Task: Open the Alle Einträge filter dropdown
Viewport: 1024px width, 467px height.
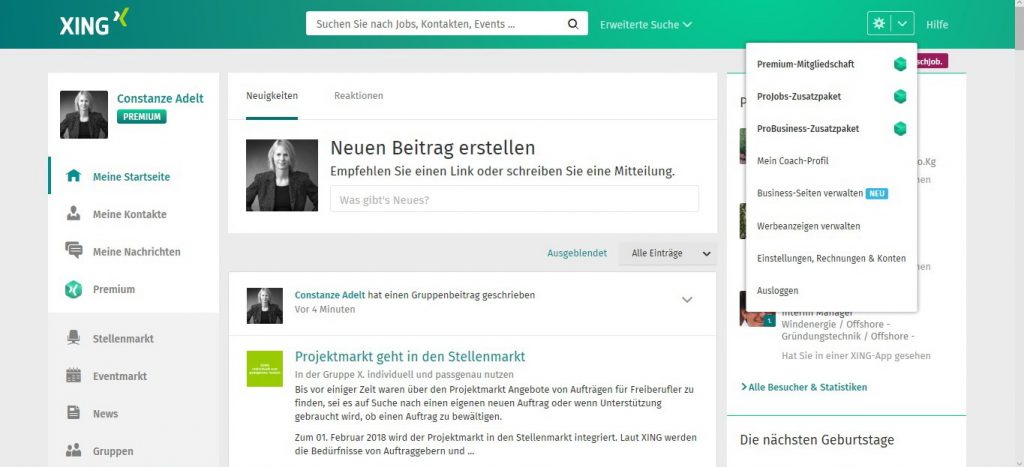Action: 667,253
